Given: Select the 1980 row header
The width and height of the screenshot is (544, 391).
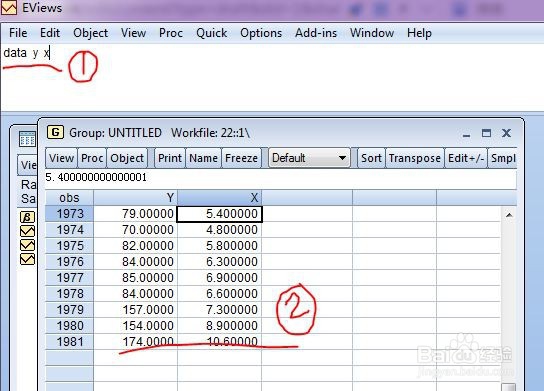Looking at the screenshot, I should pyautogui.click(x=69, y=325).
